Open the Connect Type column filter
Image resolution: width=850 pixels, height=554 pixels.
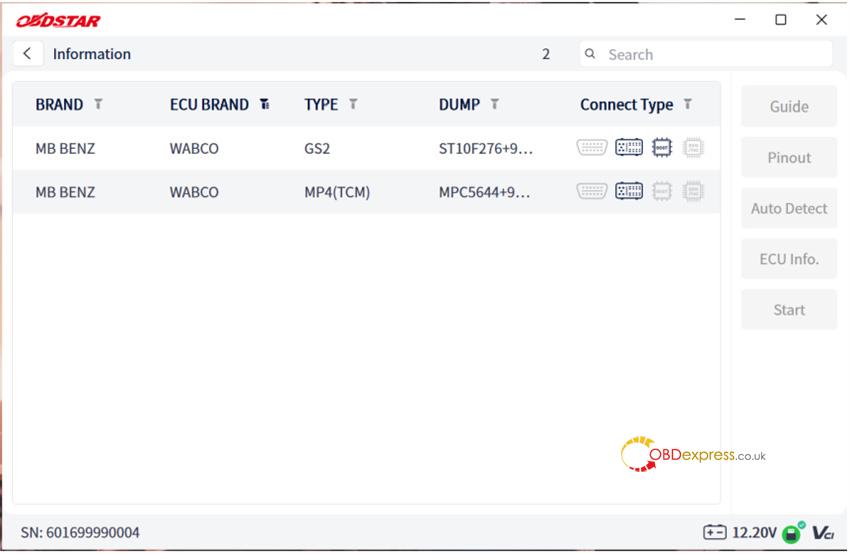[687, 104]
